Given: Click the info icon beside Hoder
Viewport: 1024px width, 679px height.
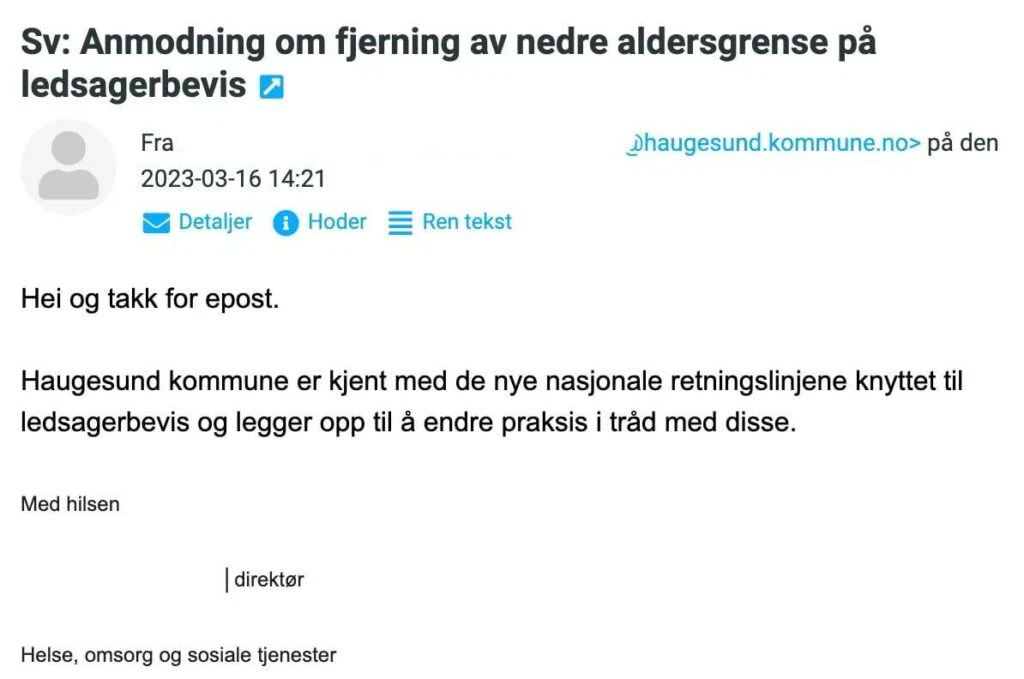Looking at the screenshot, I should pos(286,223).
